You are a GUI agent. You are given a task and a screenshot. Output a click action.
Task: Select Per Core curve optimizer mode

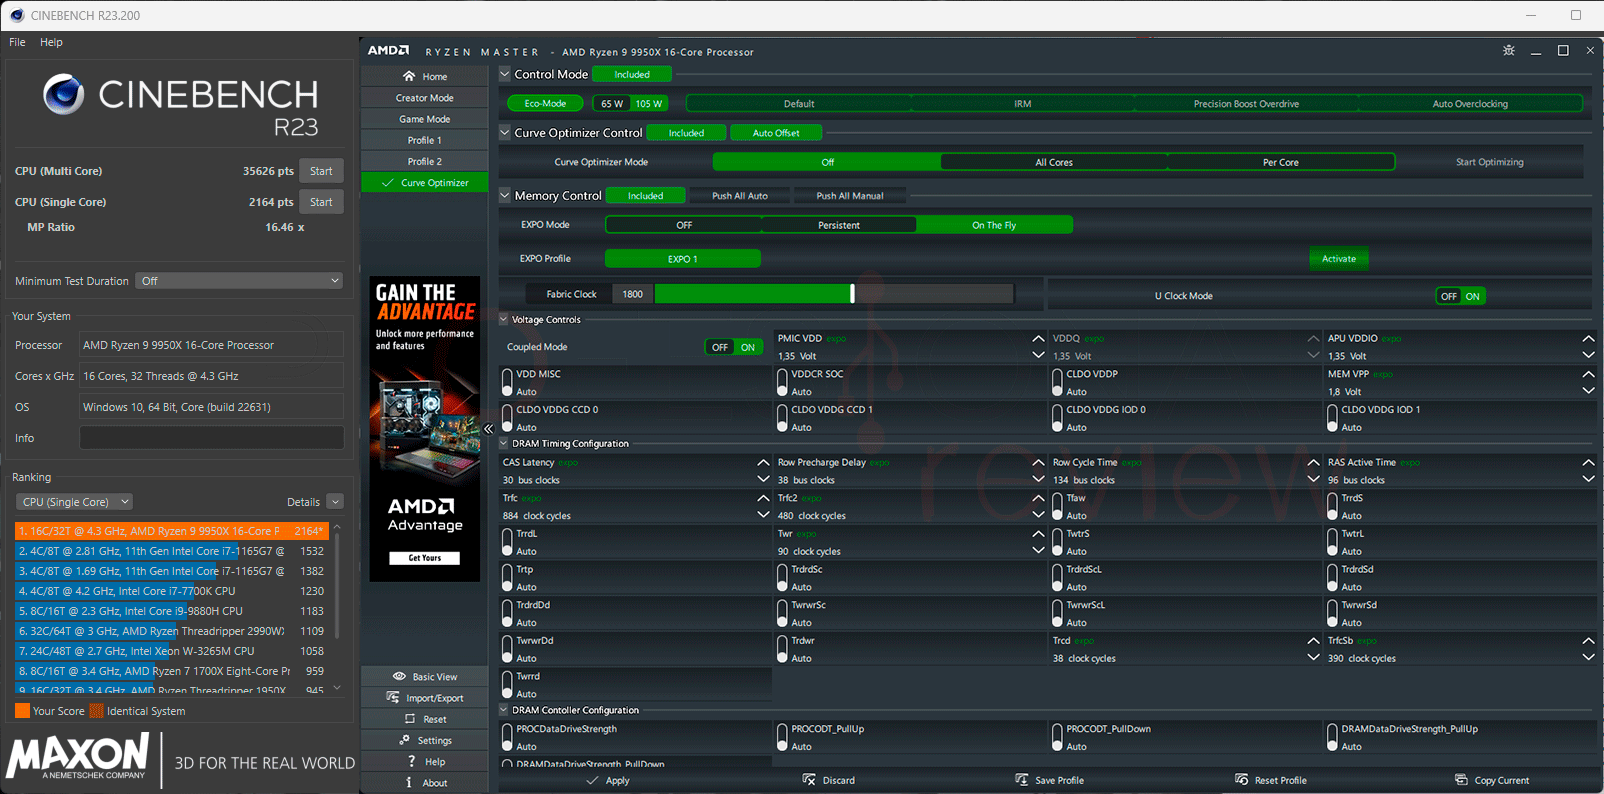(x=1281, y=162)
